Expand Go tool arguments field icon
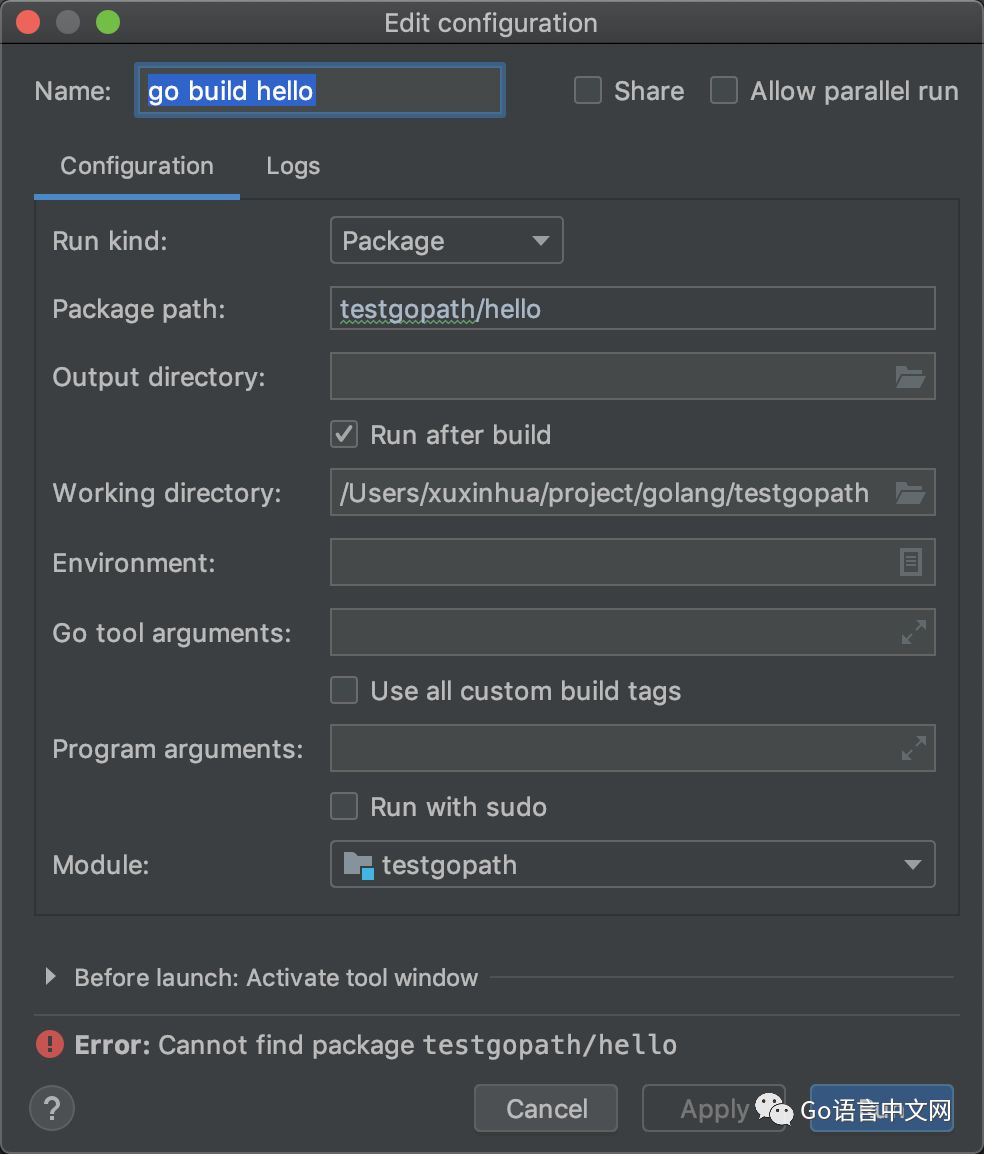The image size is (984, 1154). point(913,633)
